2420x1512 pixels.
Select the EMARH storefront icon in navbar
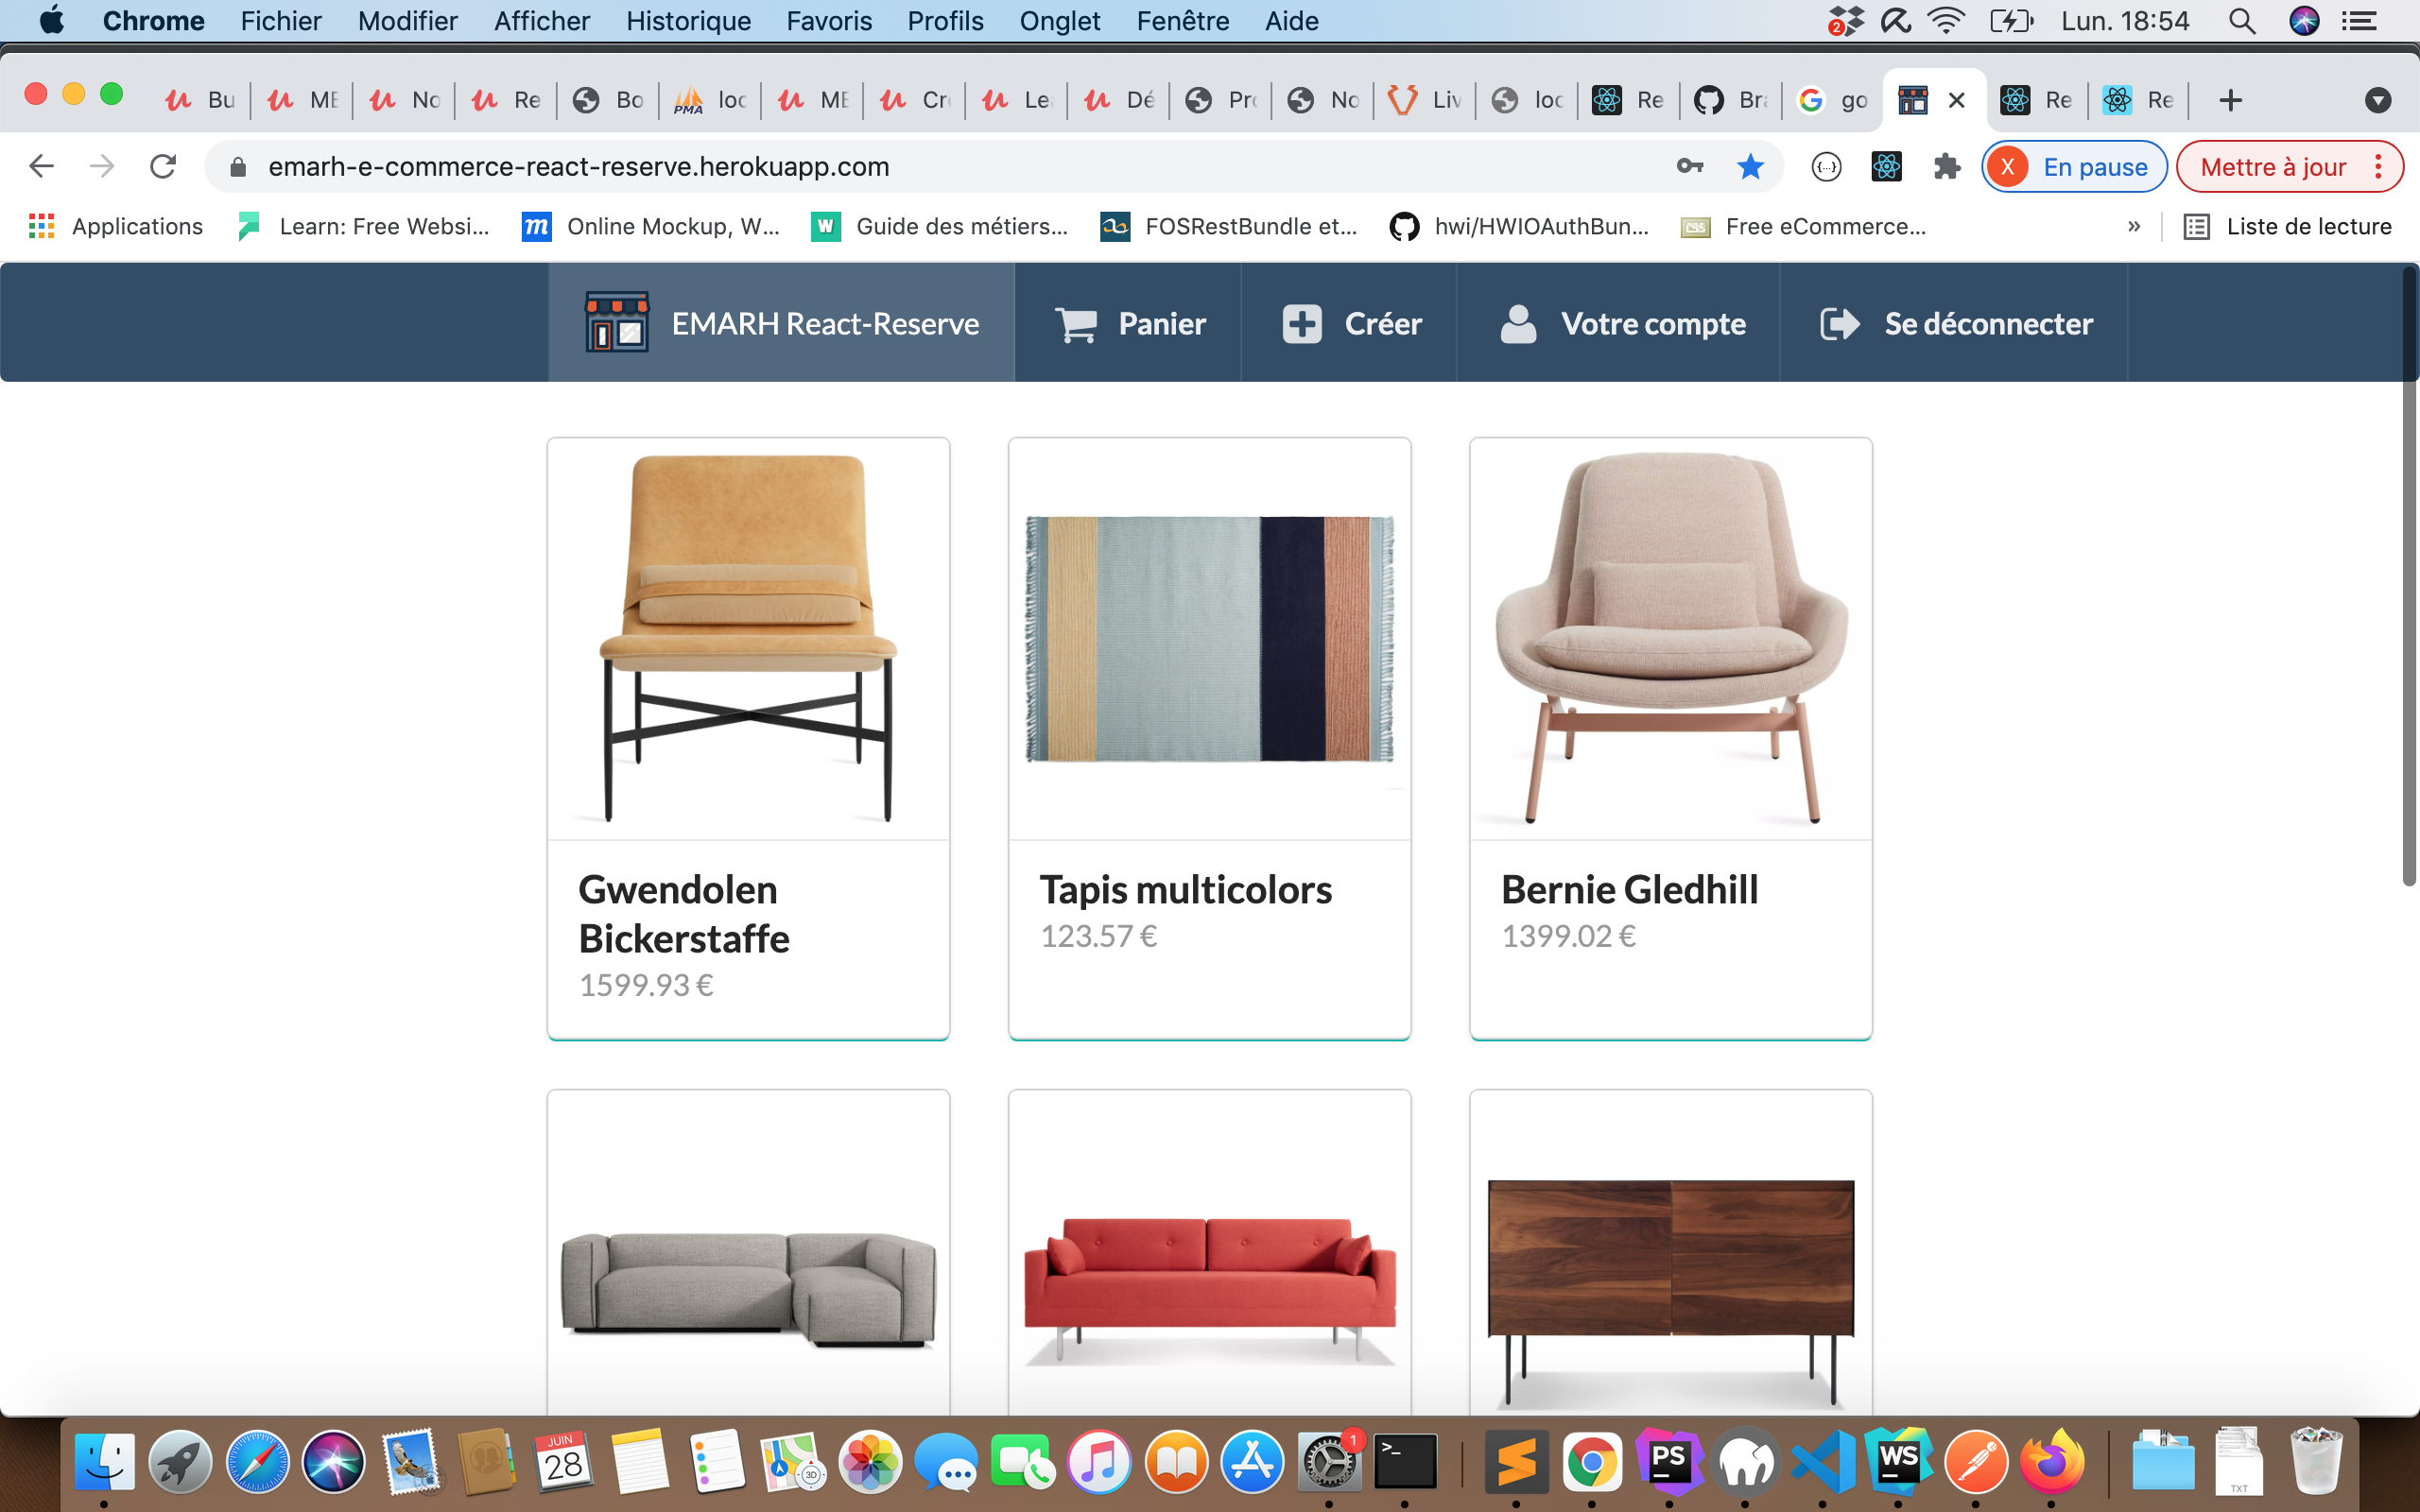pos(615,322)
